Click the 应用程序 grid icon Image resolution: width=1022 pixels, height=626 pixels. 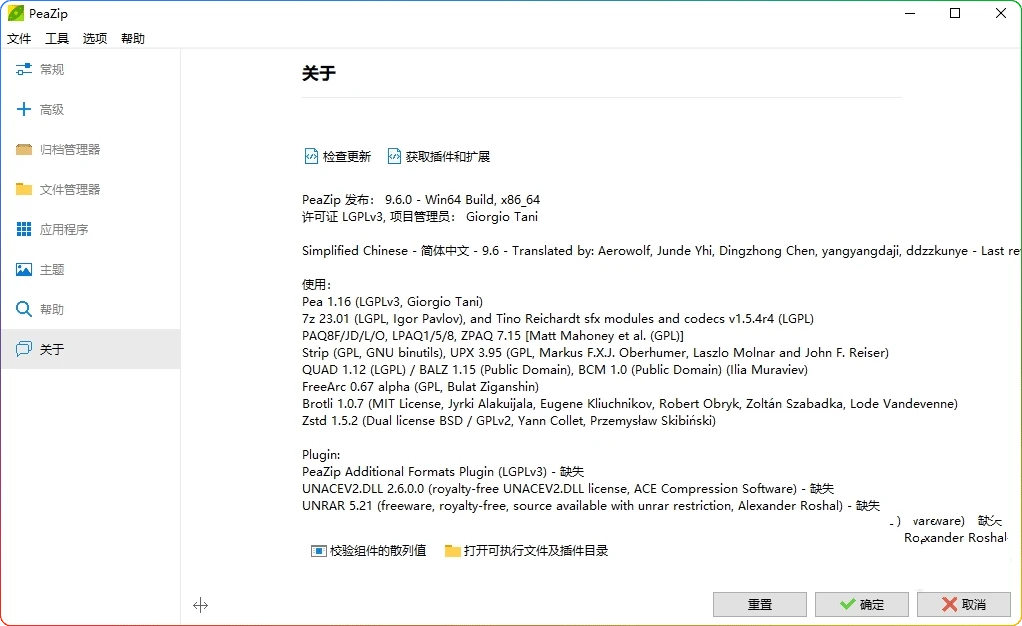pos(23,229)
